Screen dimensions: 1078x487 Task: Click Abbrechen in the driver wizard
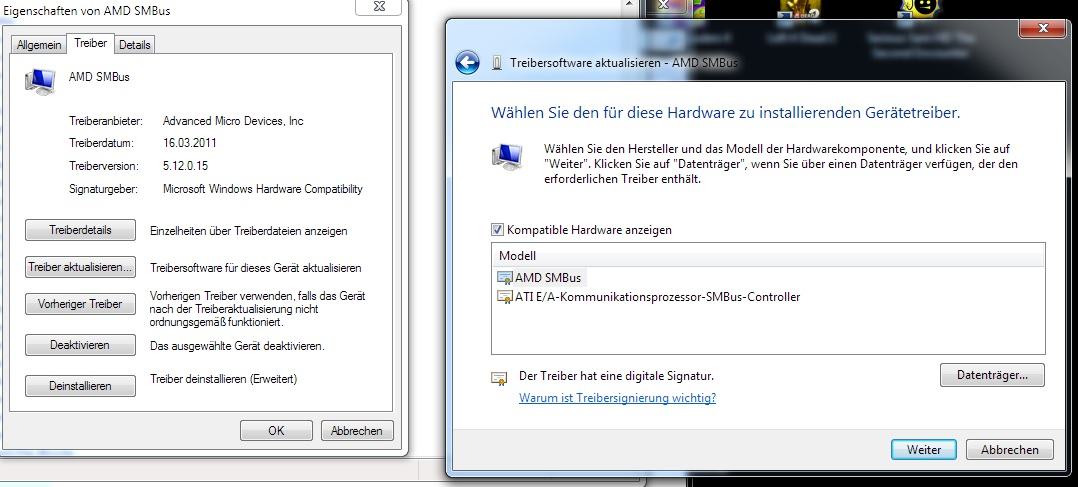(1009, 449)
